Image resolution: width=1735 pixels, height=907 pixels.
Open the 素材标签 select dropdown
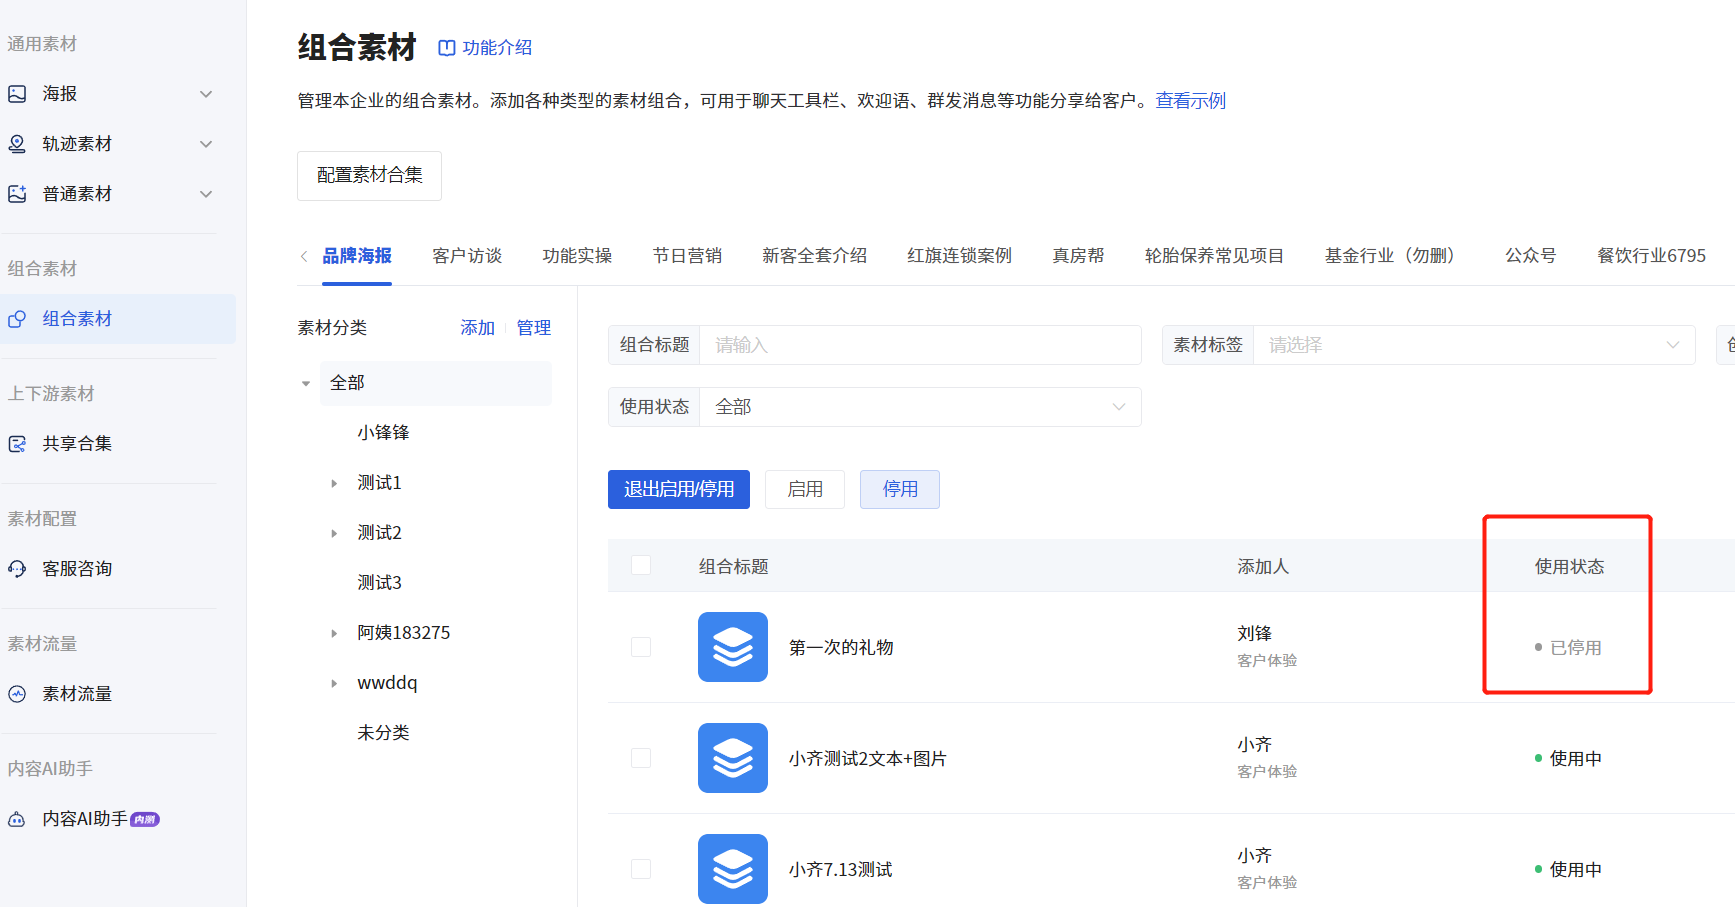tap(1474, 345)
